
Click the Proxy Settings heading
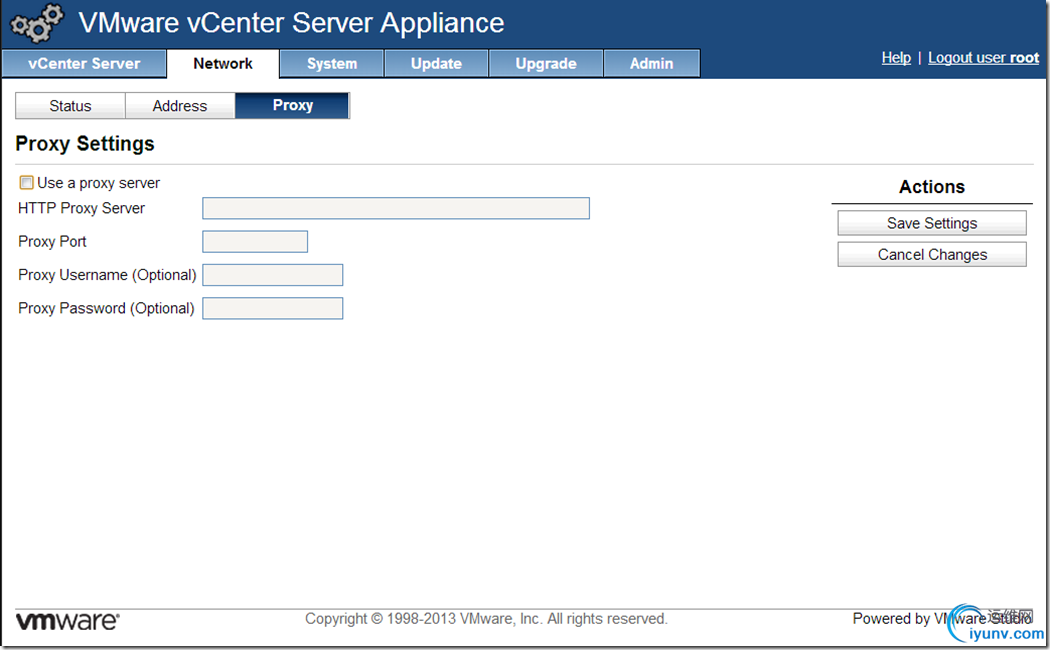point(85,144)
